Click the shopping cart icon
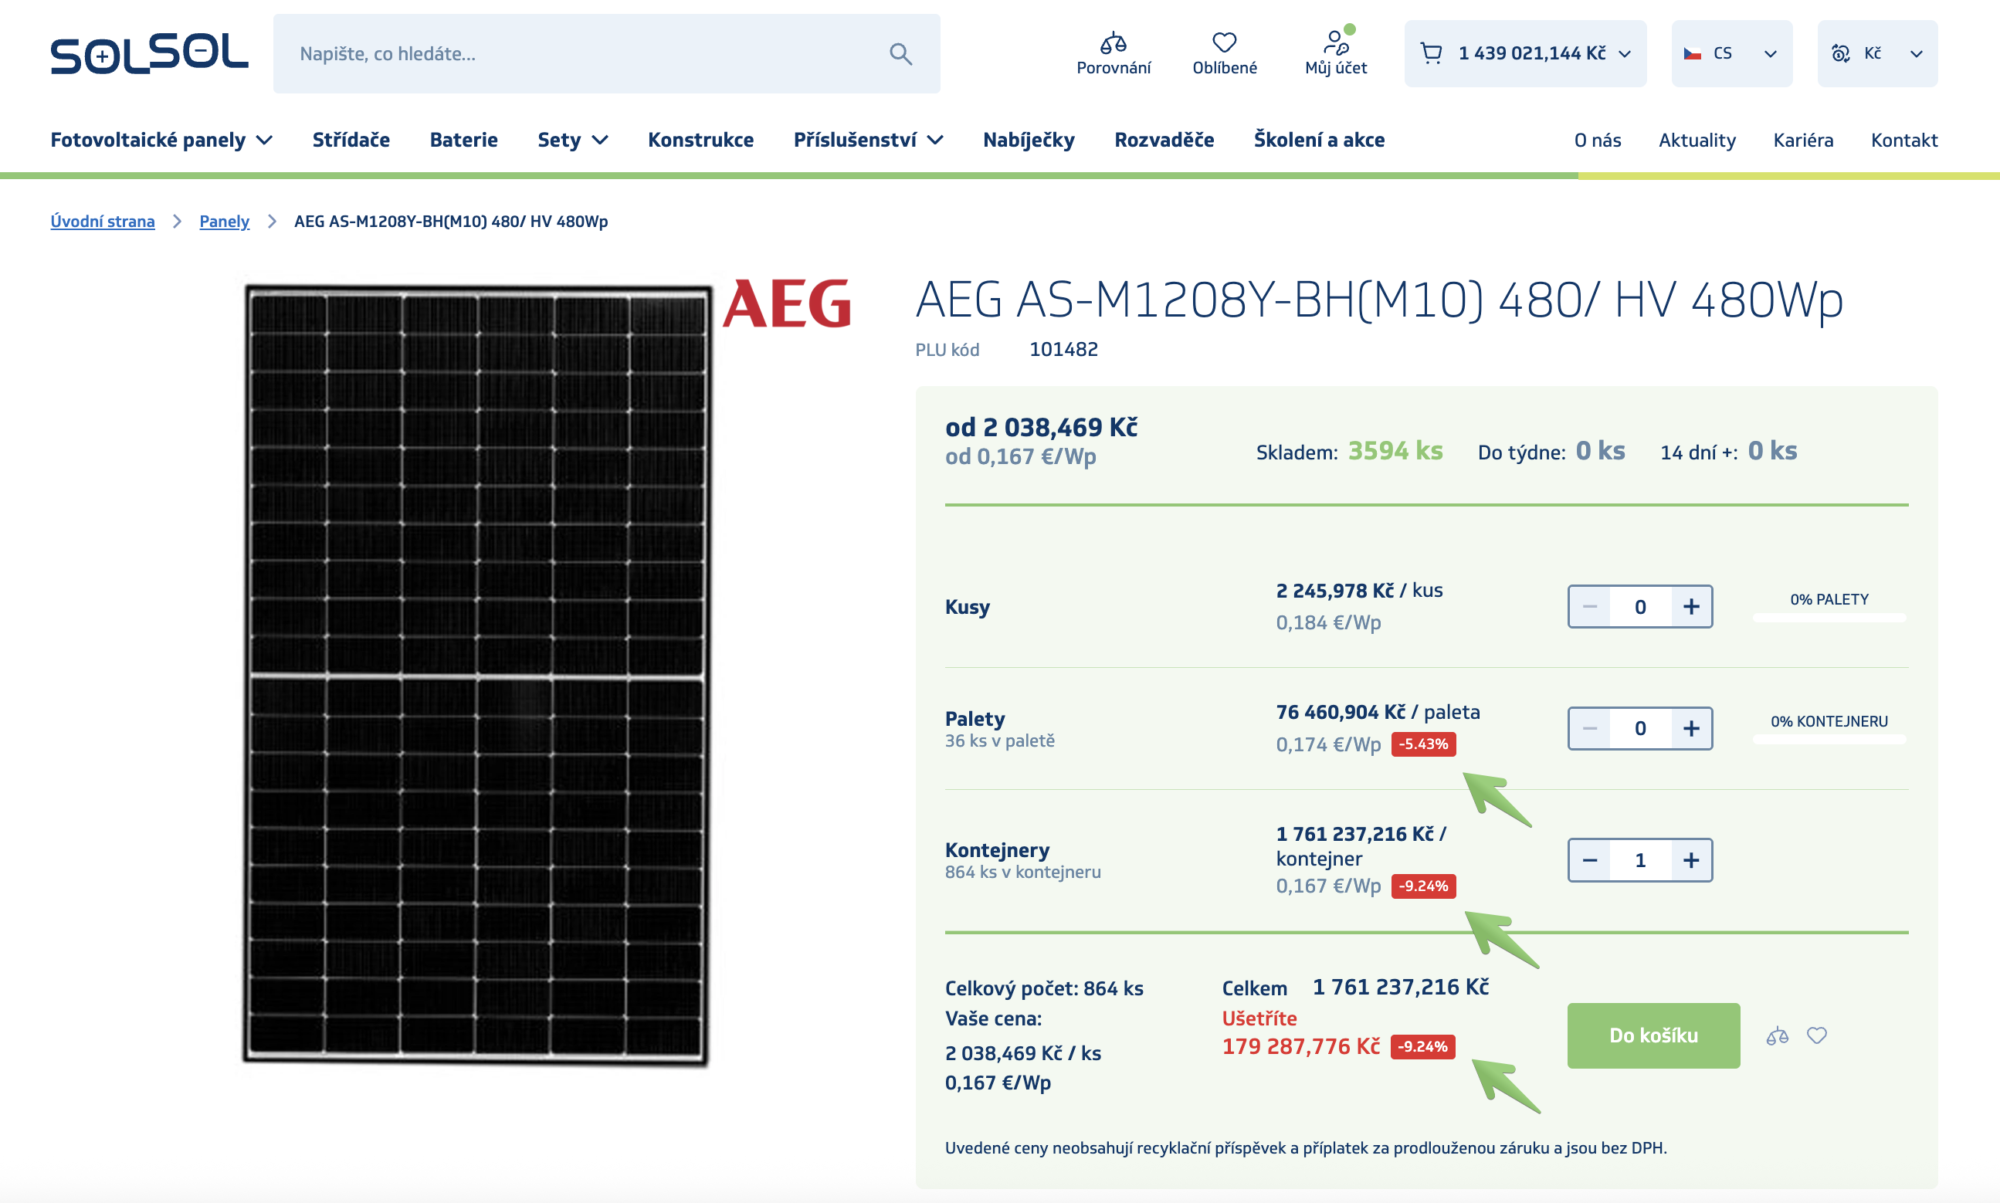This screenshot has width=2000, height=1203. [x=1431, y=53]
